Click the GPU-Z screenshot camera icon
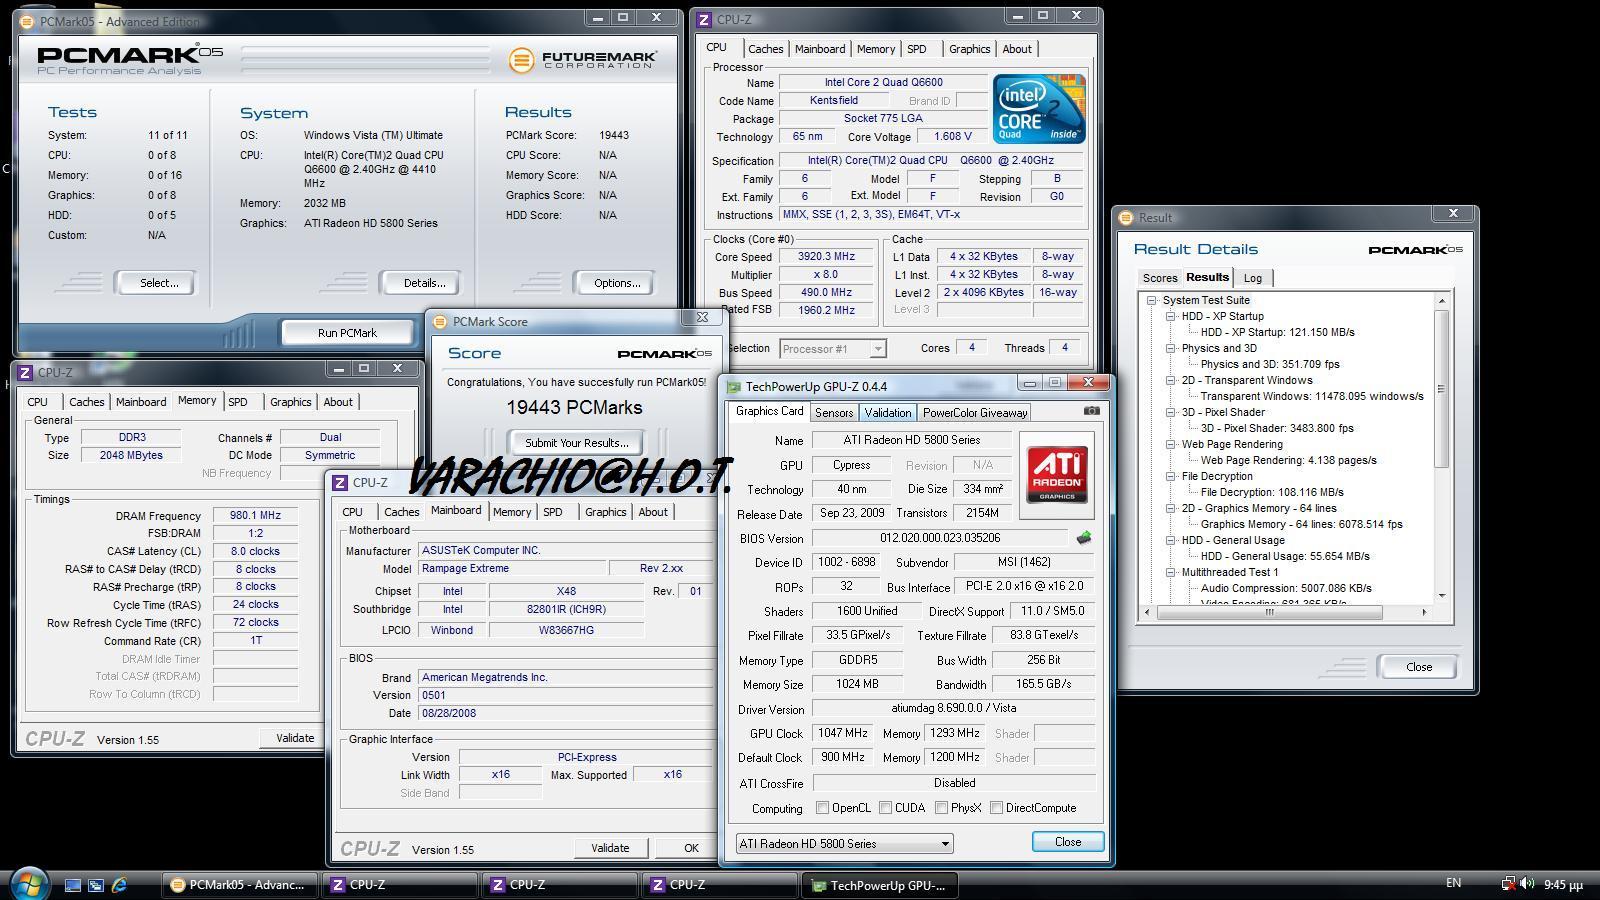Screen dimensions: 1600x900 pos(1091,411)
